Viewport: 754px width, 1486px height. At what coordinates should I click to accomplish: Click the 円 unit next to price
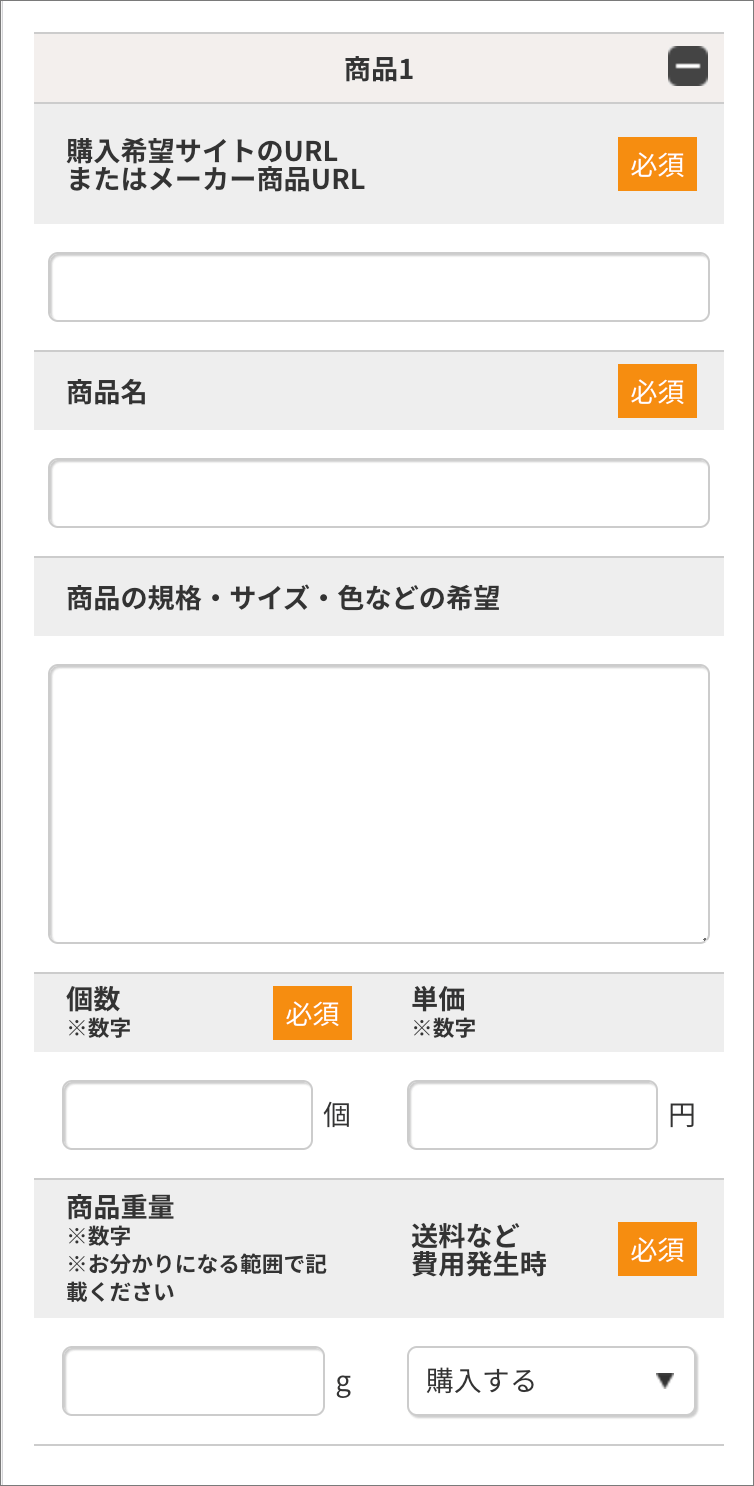click(682, 1115)
